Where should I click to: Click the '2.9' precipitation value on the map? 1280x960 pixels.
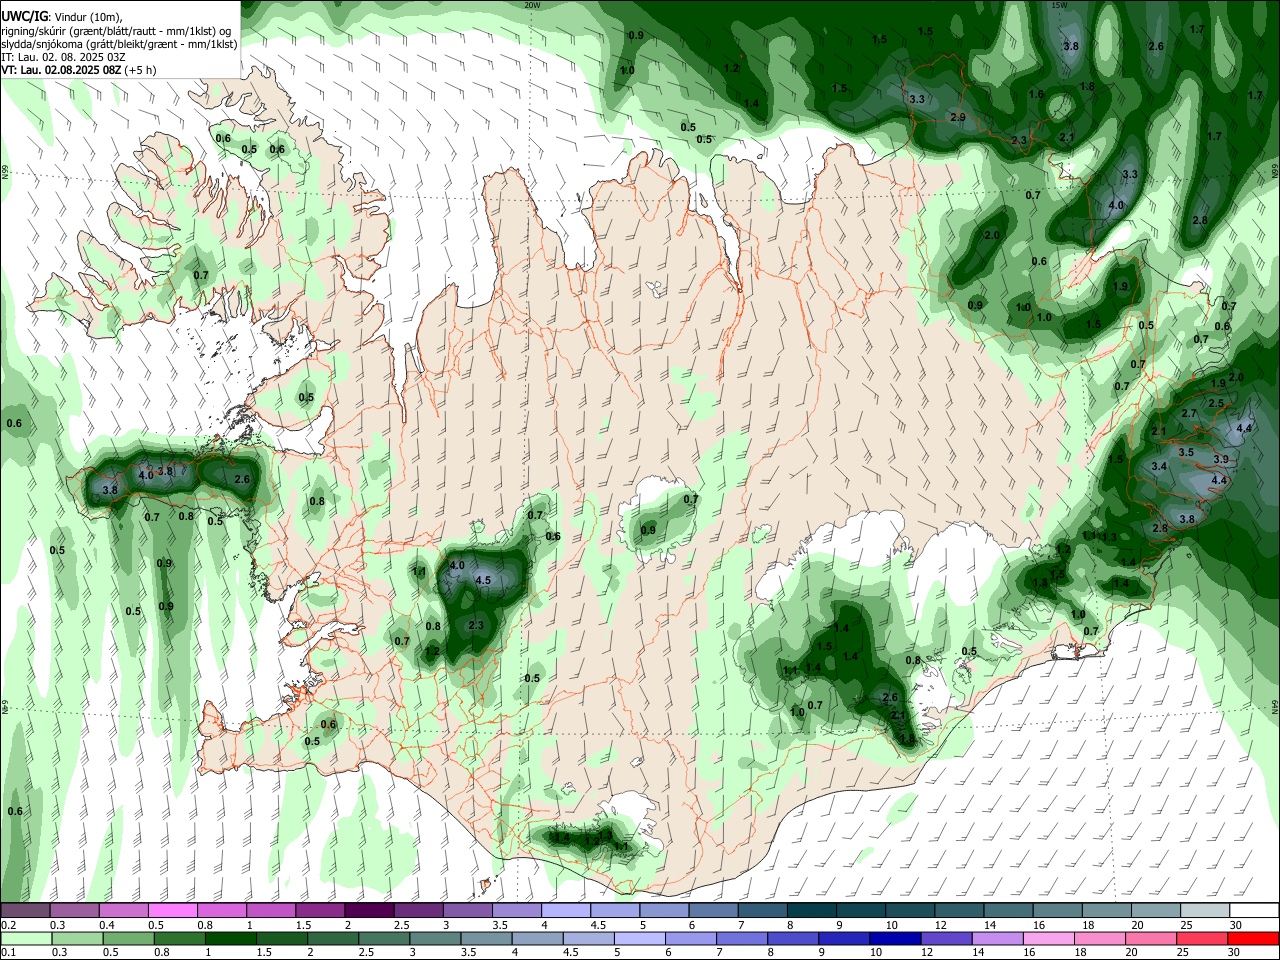pyautogui.click(x=958, y=117)
